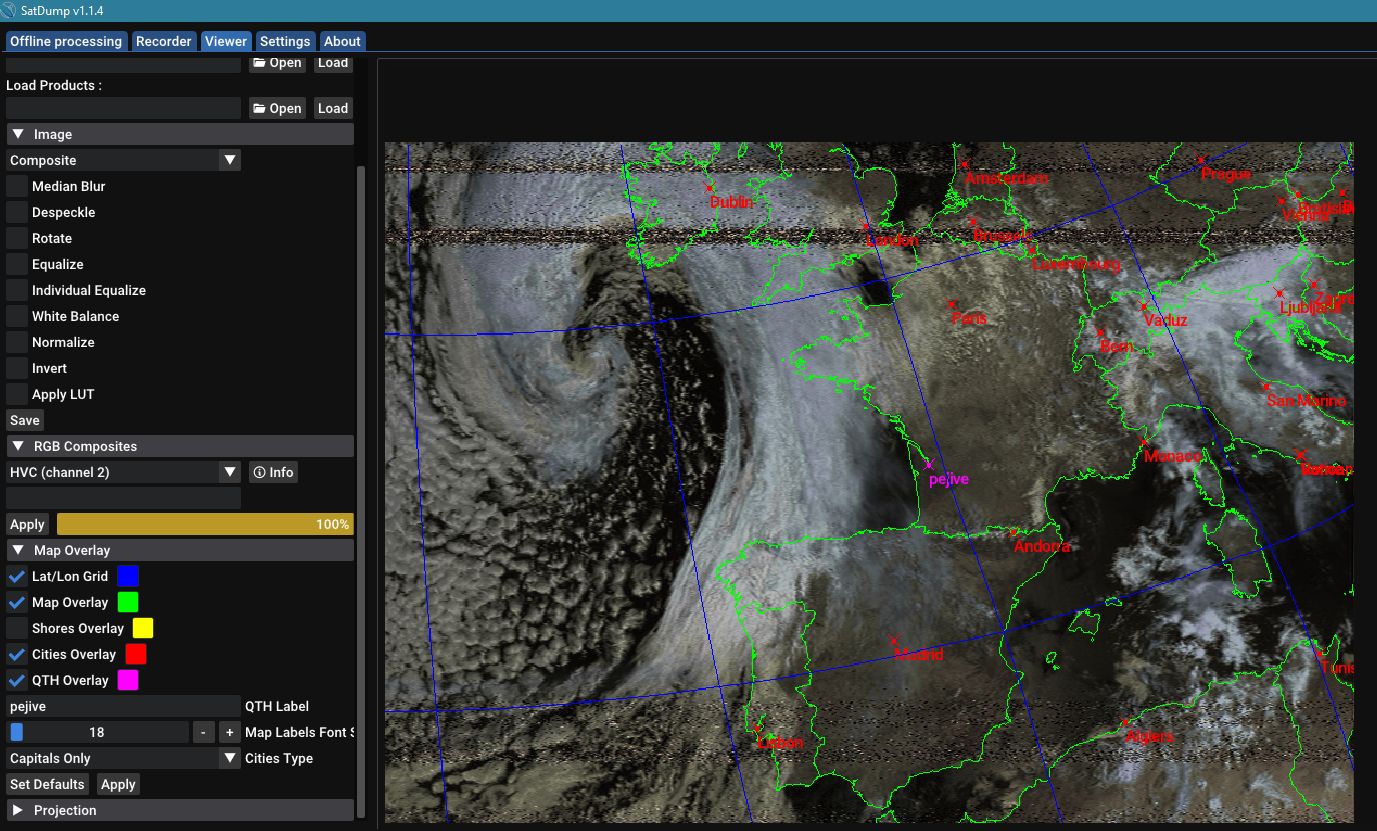Image resolution: width=1377 pixels, height=831 pixels.
Task: Disable the Lat/Lon Grid overlay checkbox
Action: [17, 576]
